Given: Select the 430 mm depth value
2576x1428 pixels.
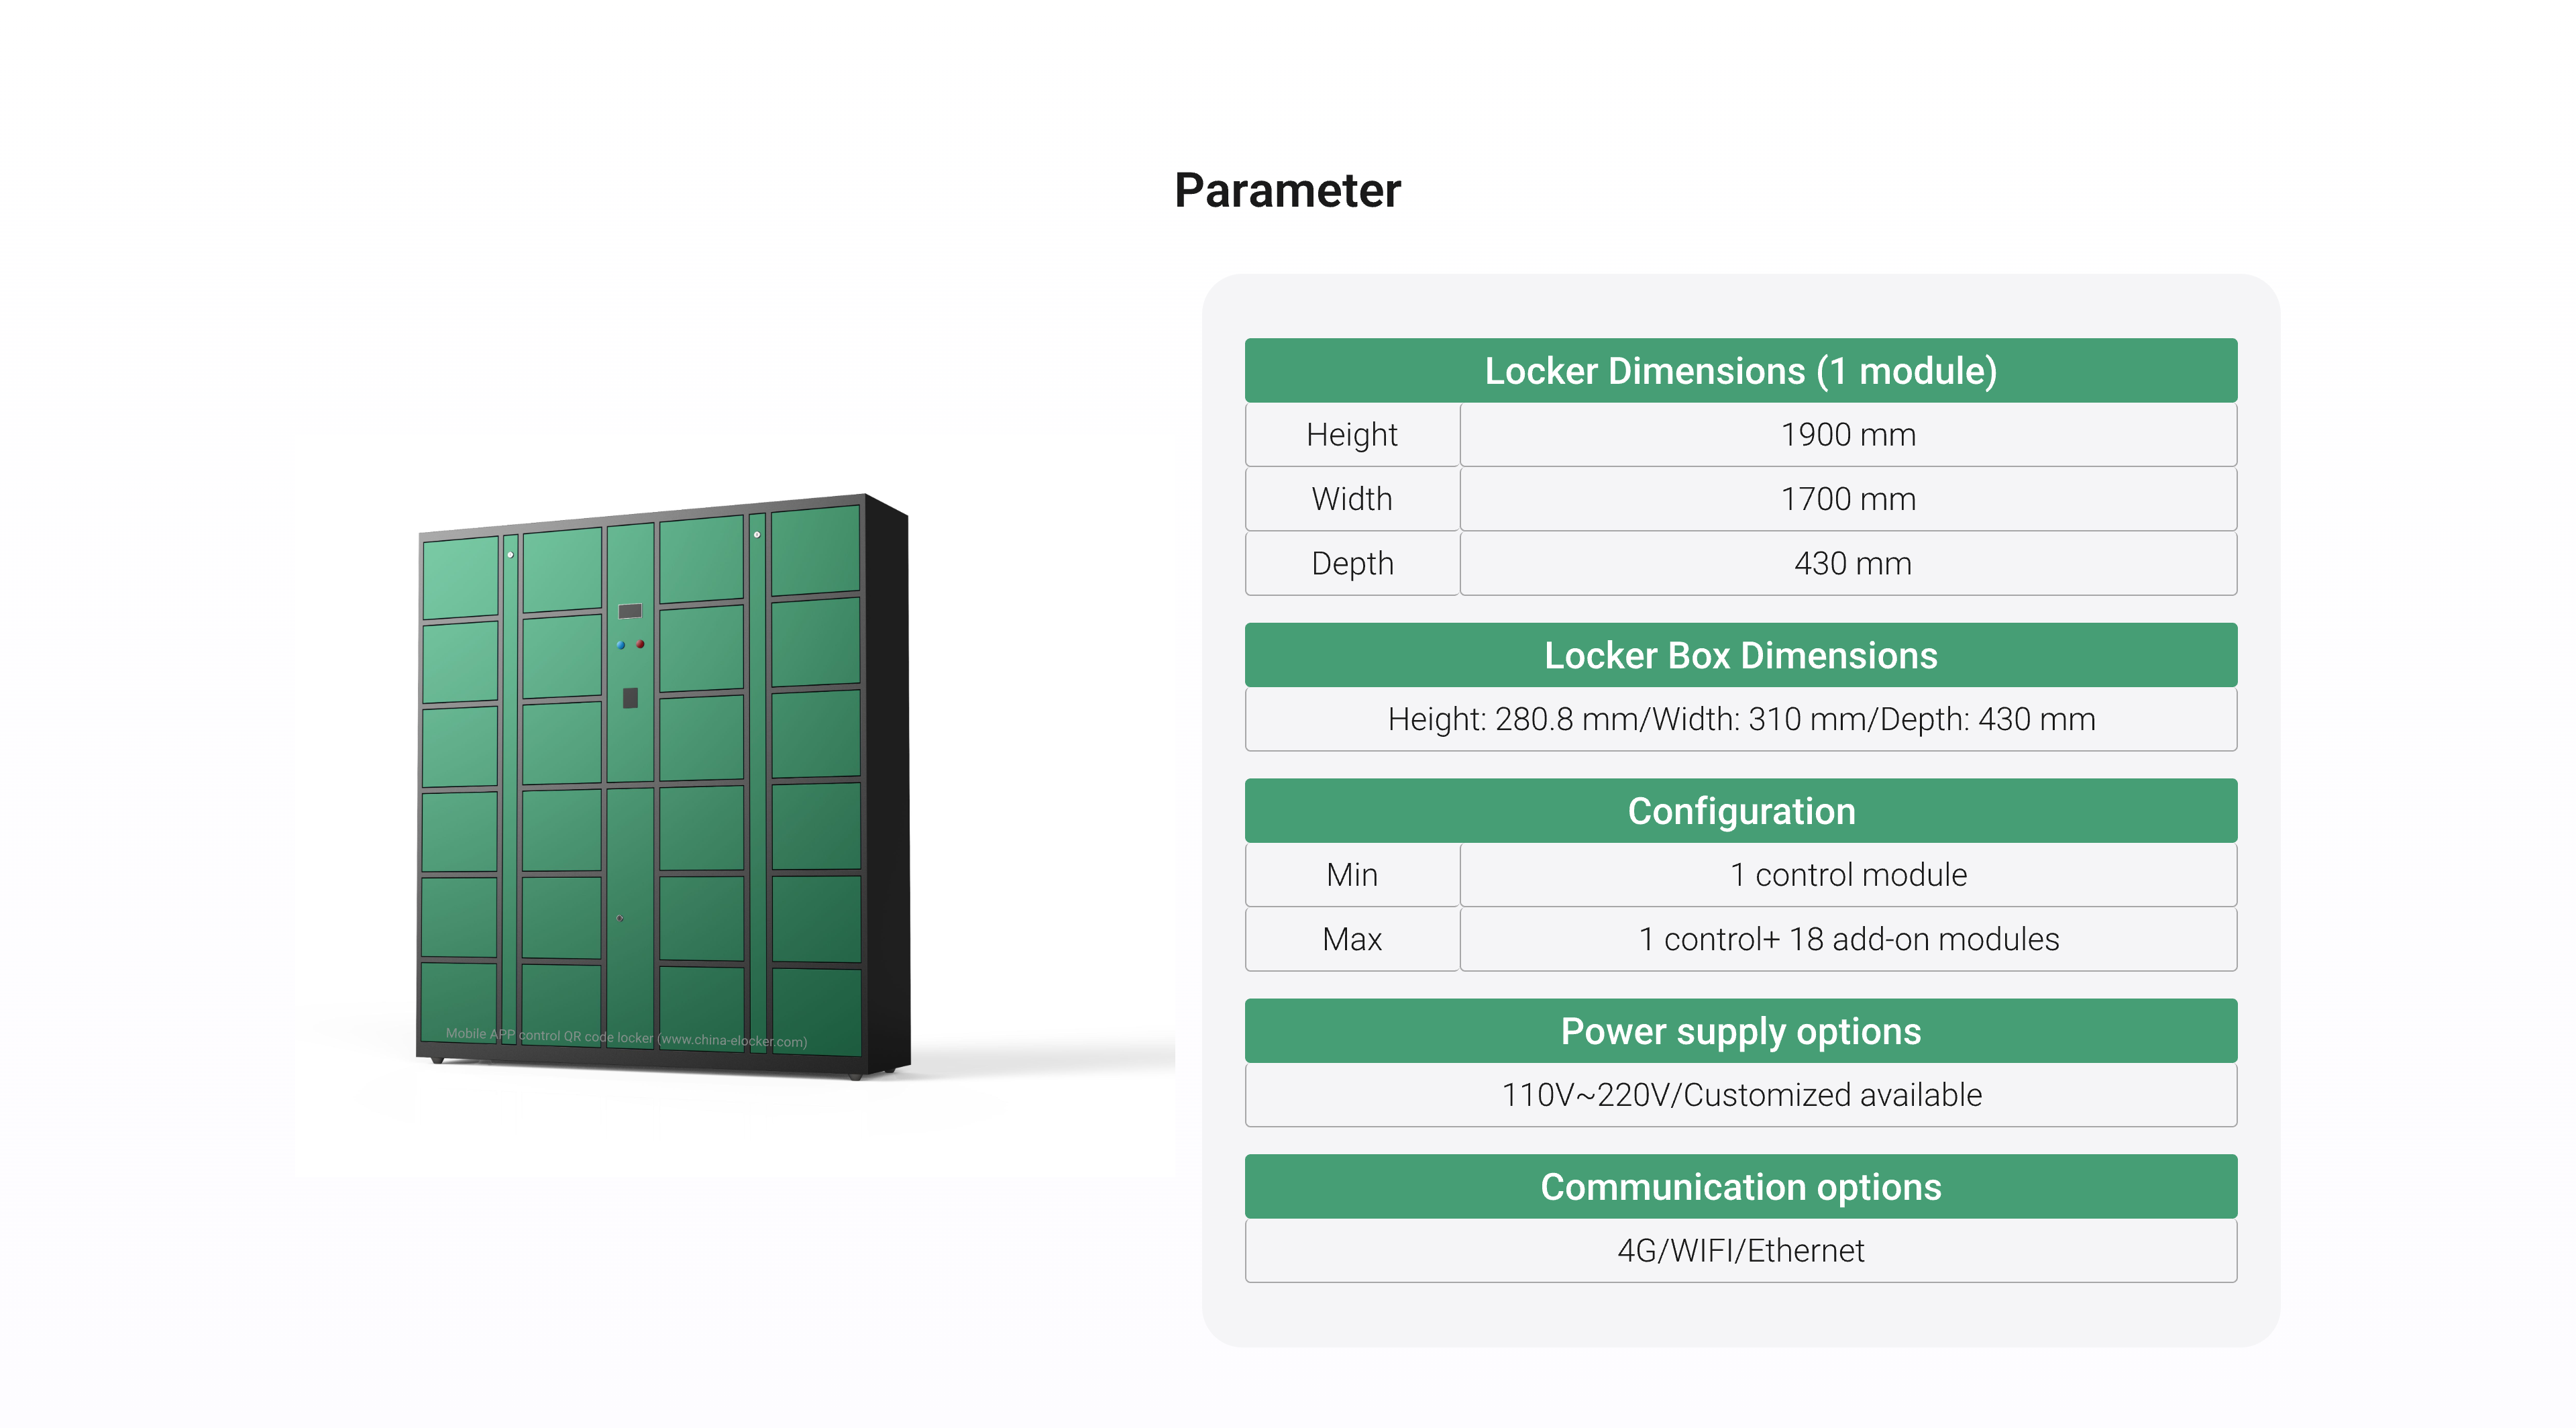Looking at the screenshot, I should point(1848,564).
